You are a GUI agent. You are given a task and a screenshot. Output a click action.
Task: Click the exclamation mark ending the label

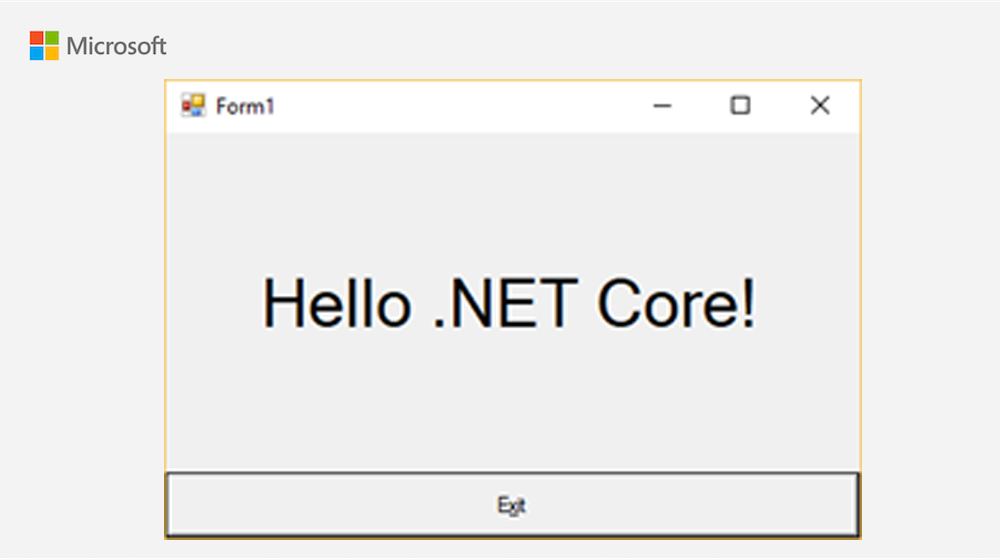click(748, 303)
